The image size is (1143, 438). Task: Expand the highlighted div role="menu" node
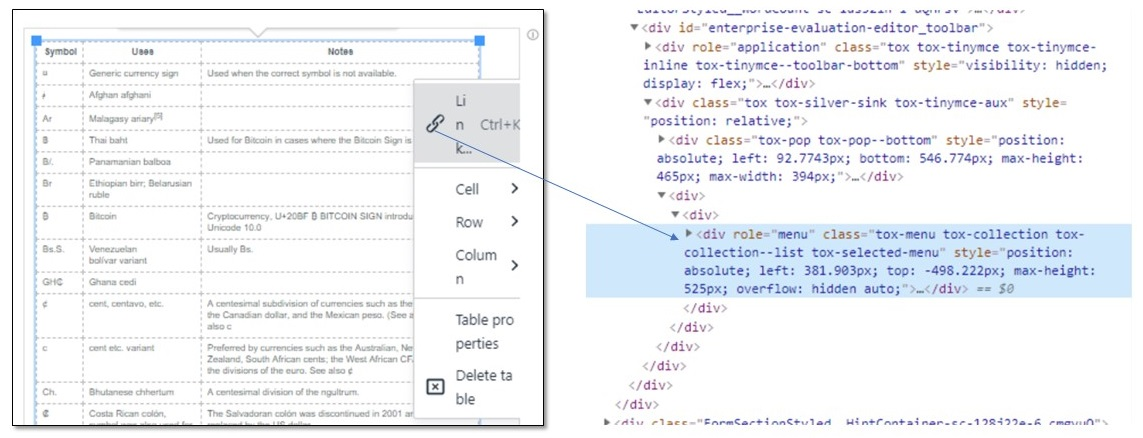(x=688, y=233)
